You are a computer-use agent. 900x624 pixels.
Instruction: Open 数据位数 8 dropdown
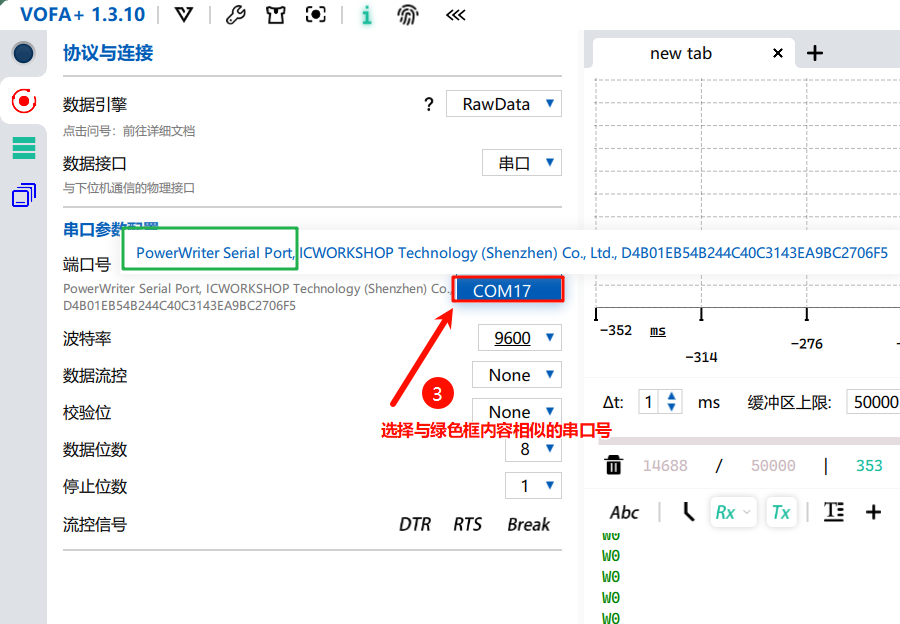pyautogui.click(x=533, y=449)
